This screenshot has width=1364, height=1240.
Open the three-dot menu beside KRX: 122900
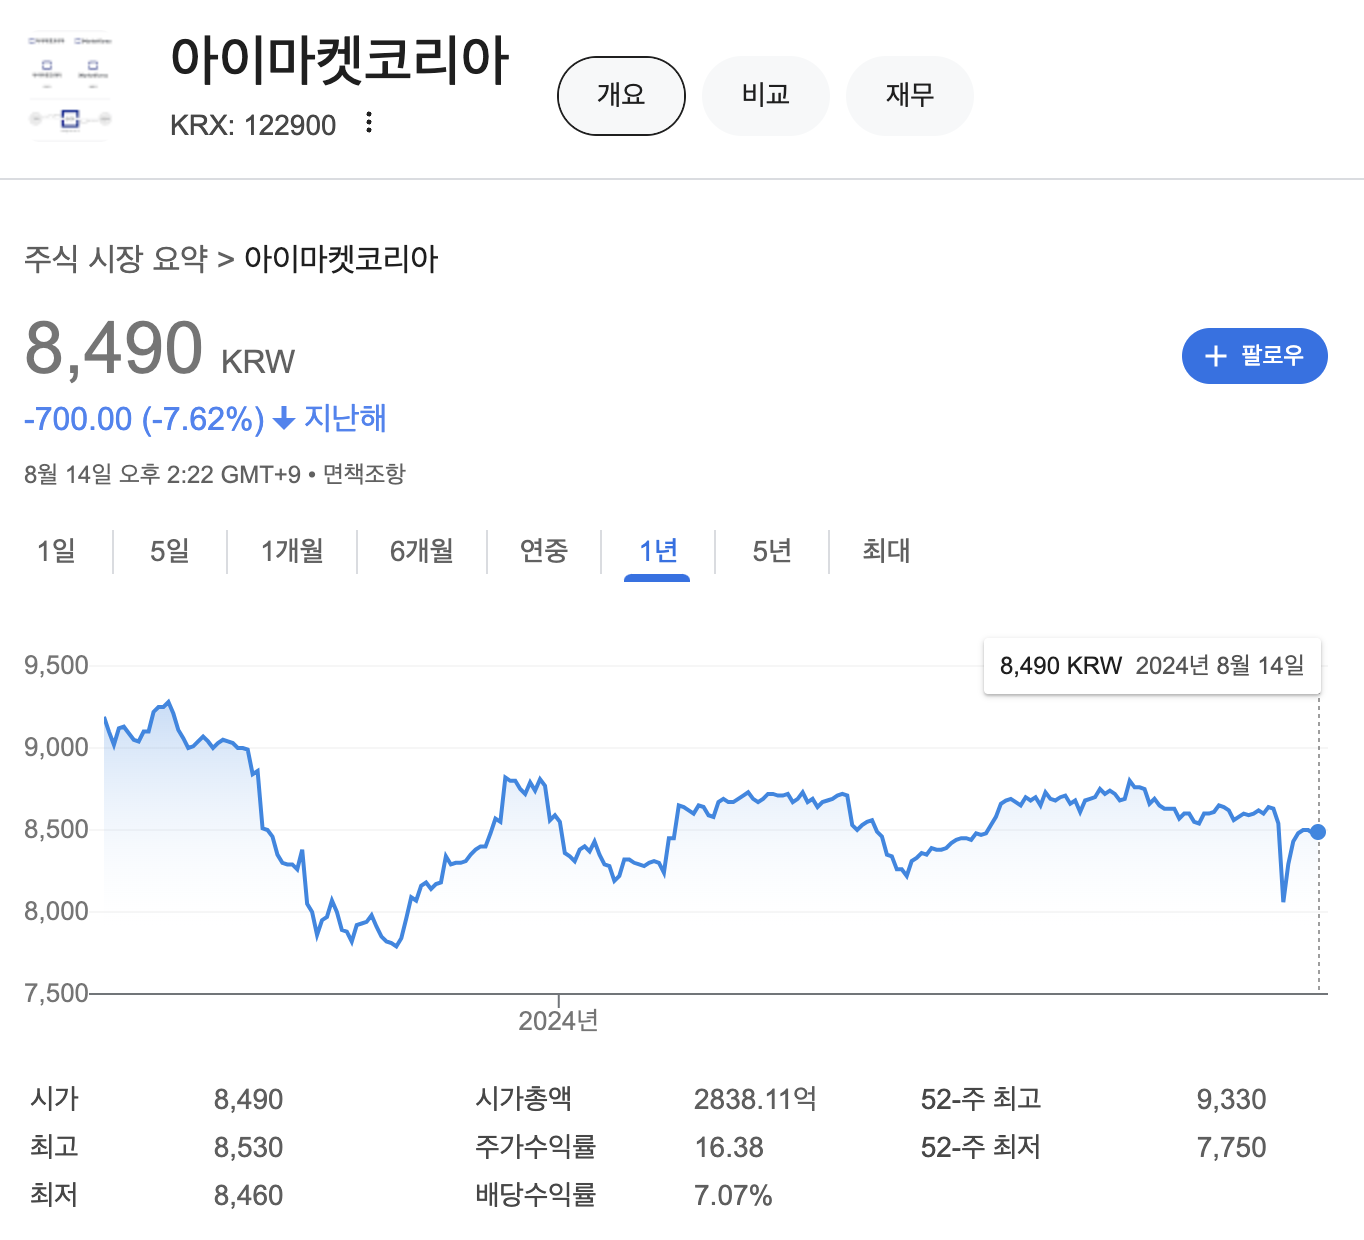point(369,123)
